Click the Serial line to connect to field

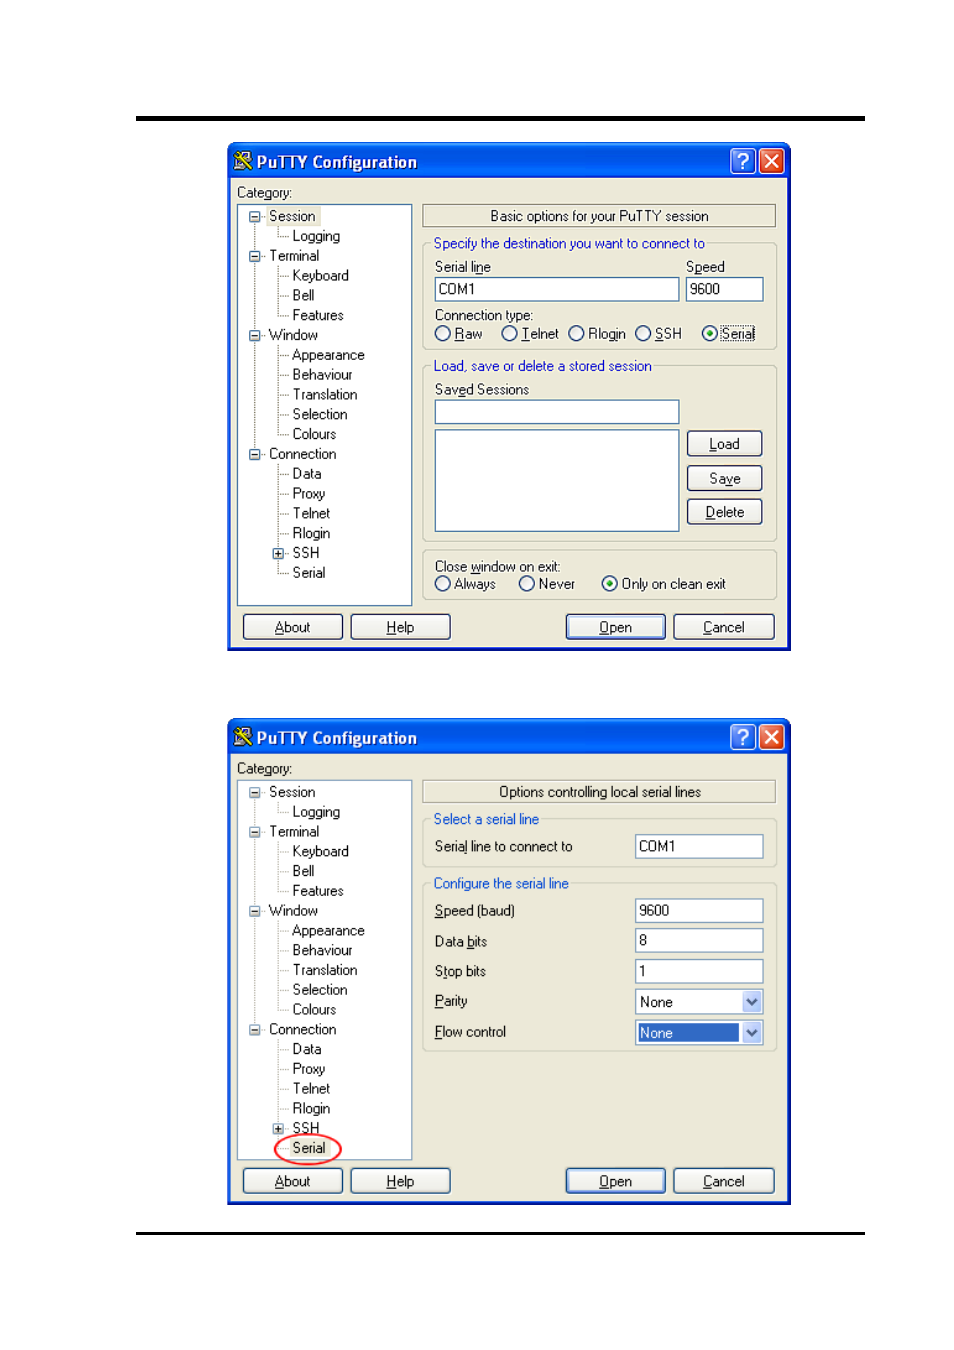click(699, 846)
